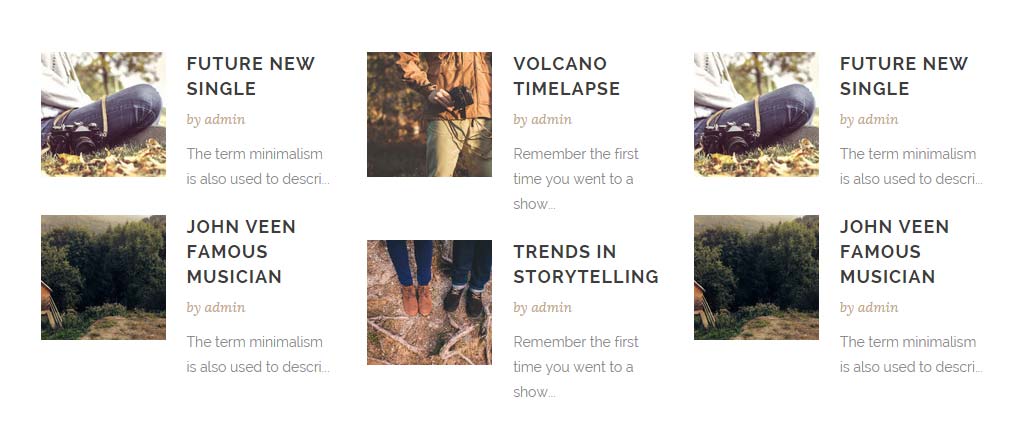1020x445 pixels.
Task: Open the right column forest thumbnail
Action: (756, 277)
